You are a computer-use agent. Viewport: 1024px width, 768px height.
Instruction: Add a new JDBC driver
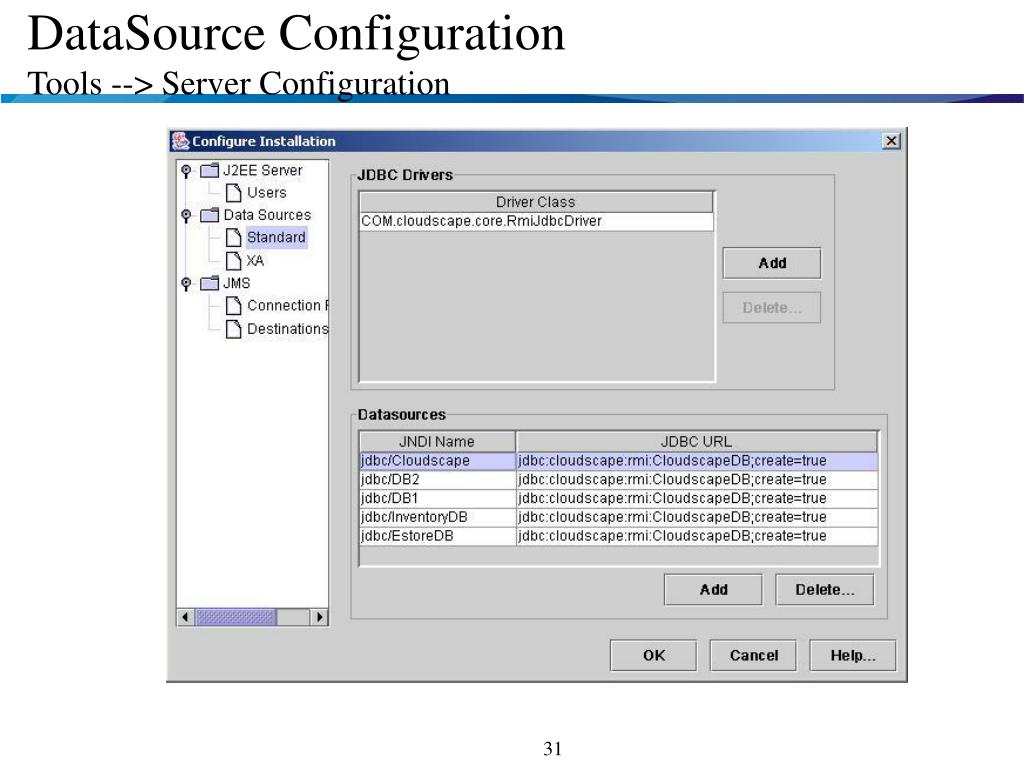(771, 263)
